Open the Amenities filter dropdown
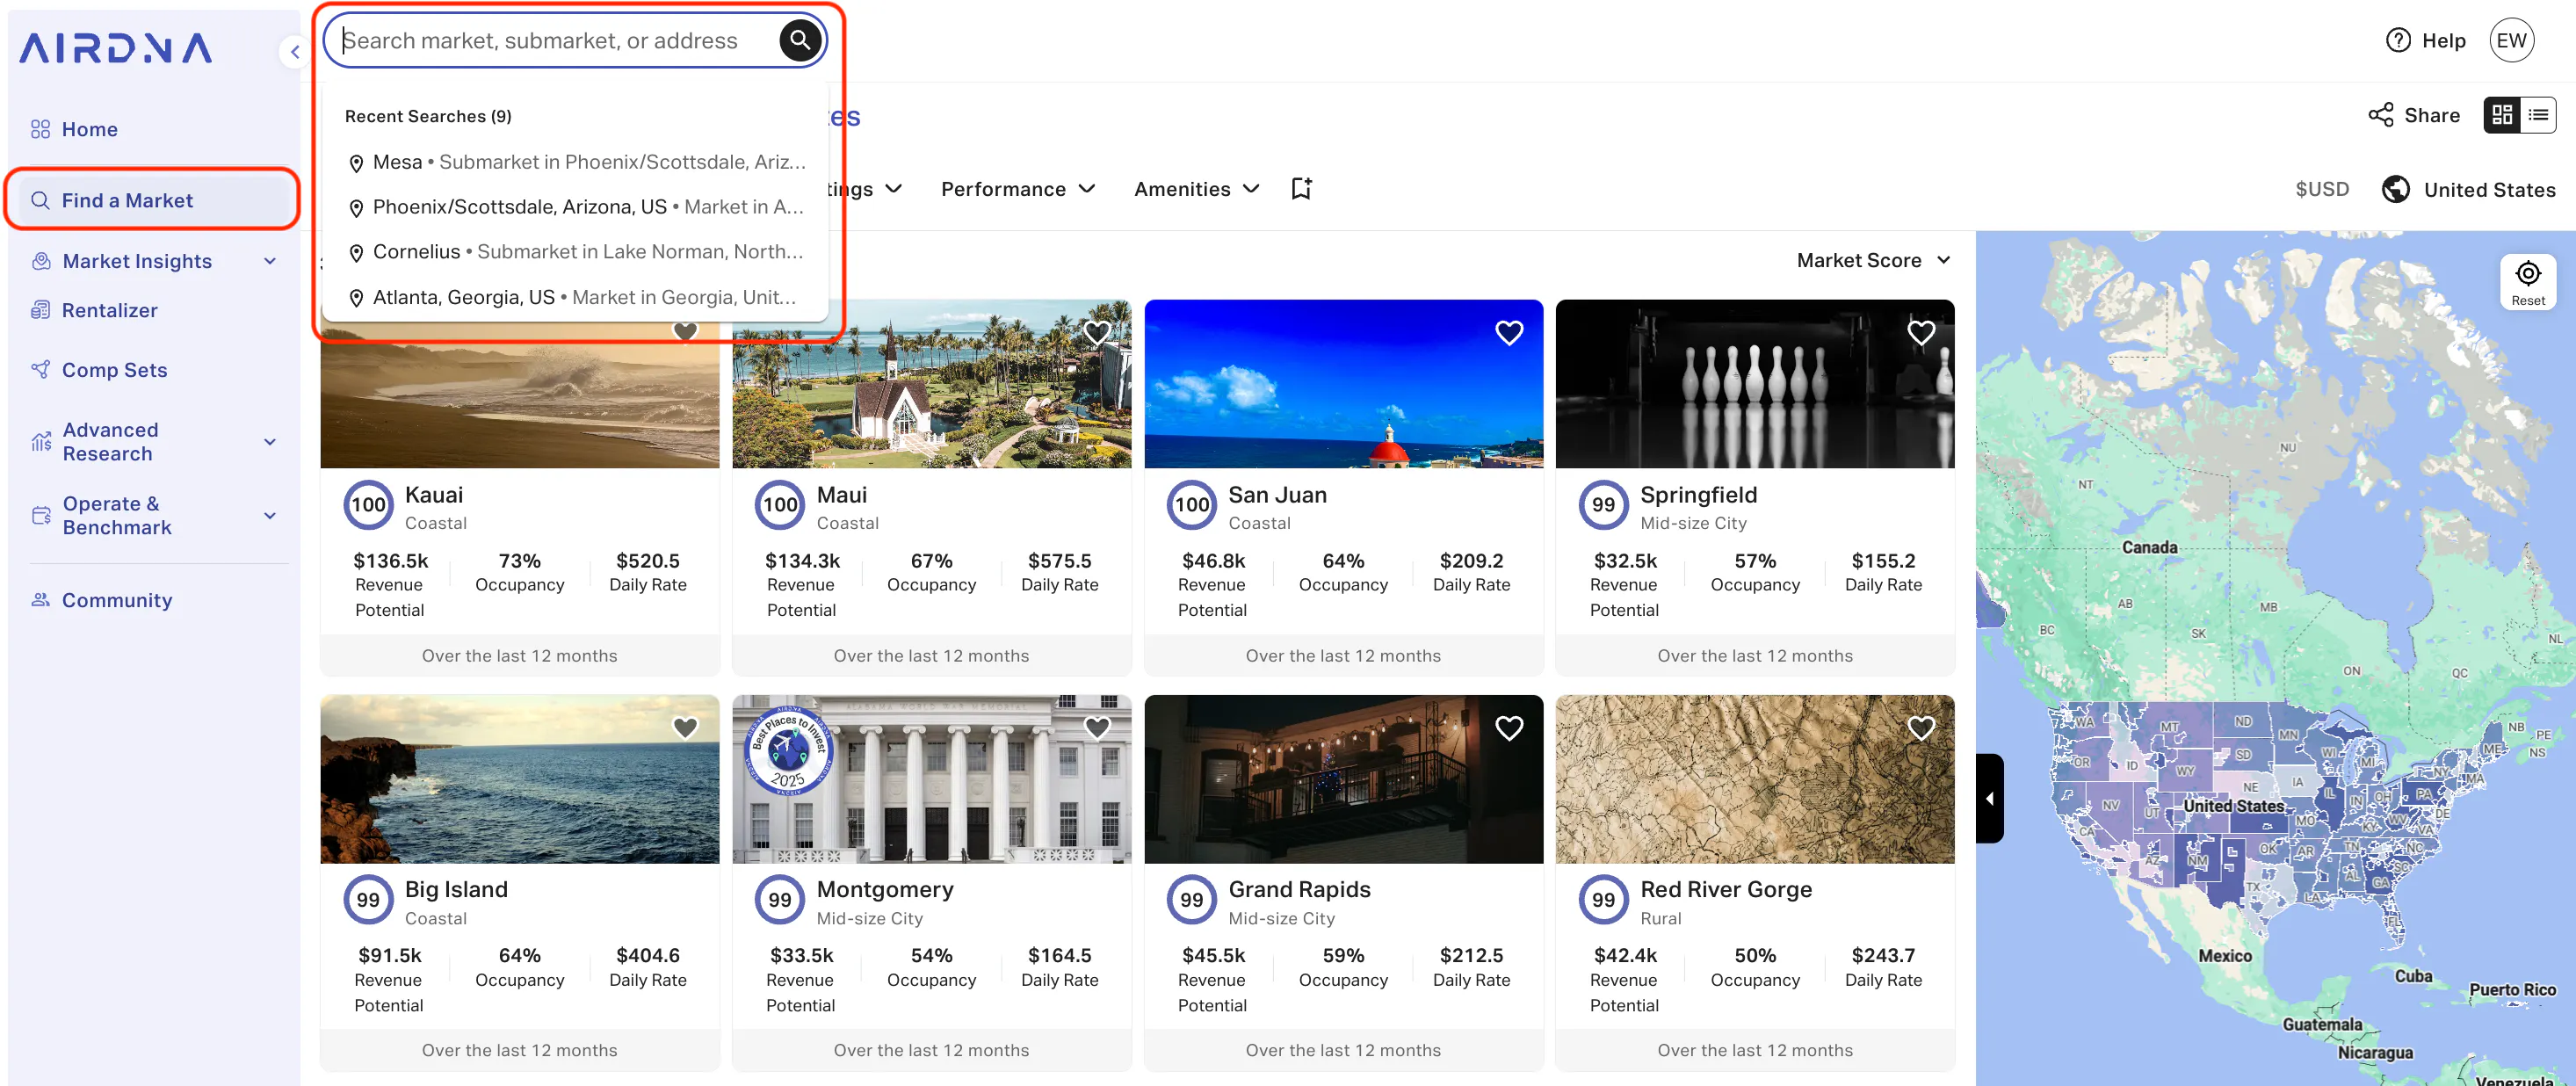The height and width of the screenshot is (1086, 2576). (x=1195, y=189)
